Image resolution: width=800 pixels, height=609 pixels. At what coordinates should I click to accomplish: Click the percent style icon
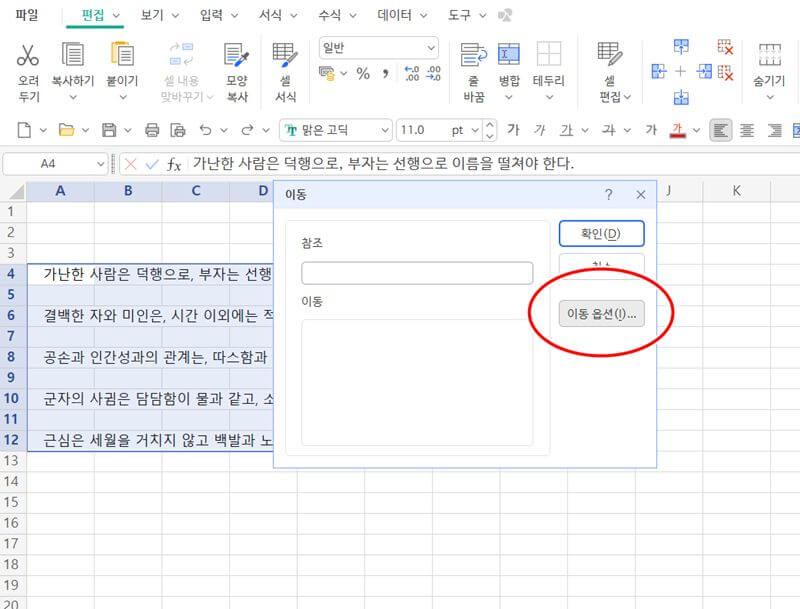(x=363, y=73)
